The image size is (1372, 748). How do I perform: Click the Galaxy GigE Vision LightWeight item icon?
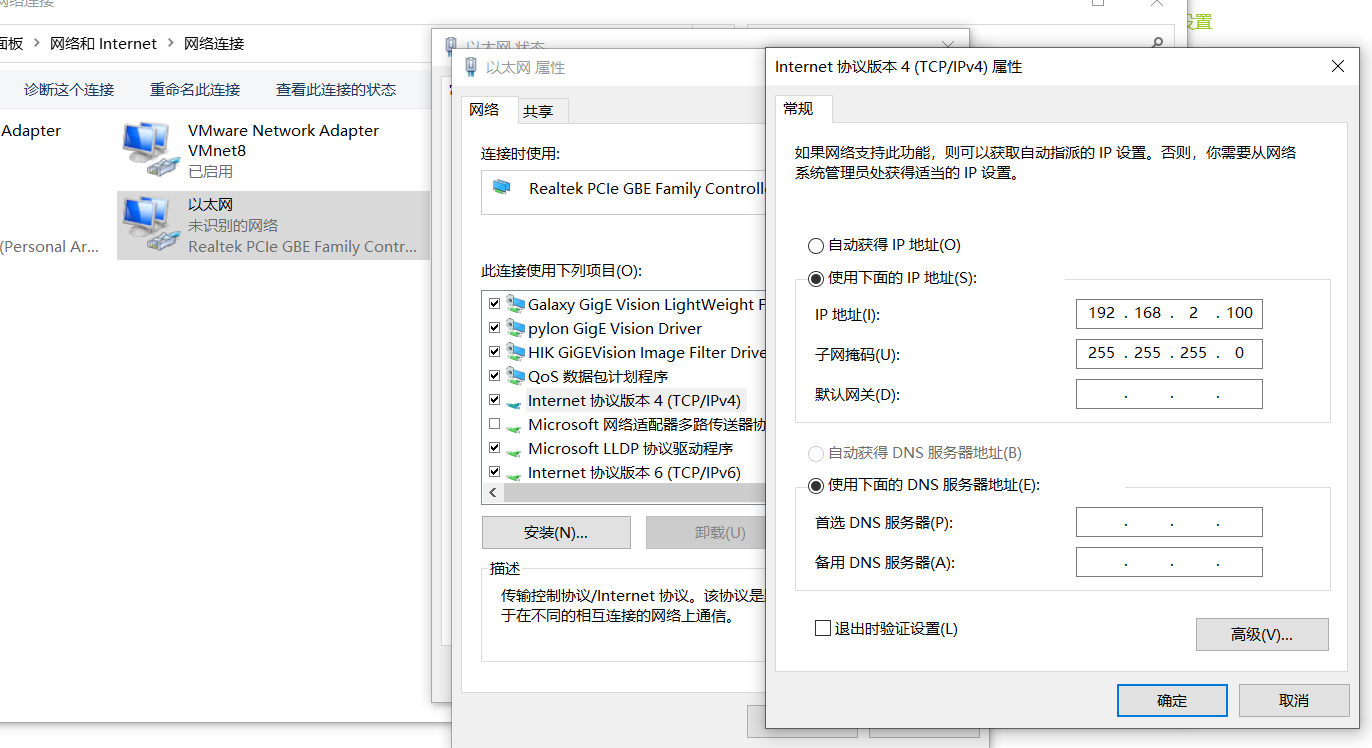coord(515,304)
